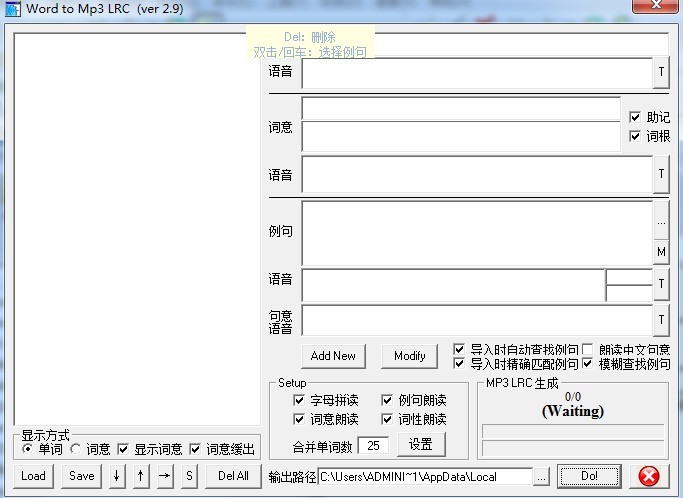Image resolution: width=683 pixels, height=498 pixels.
Task: Toggle the 助记 checkbox
Action: [635, 117]
